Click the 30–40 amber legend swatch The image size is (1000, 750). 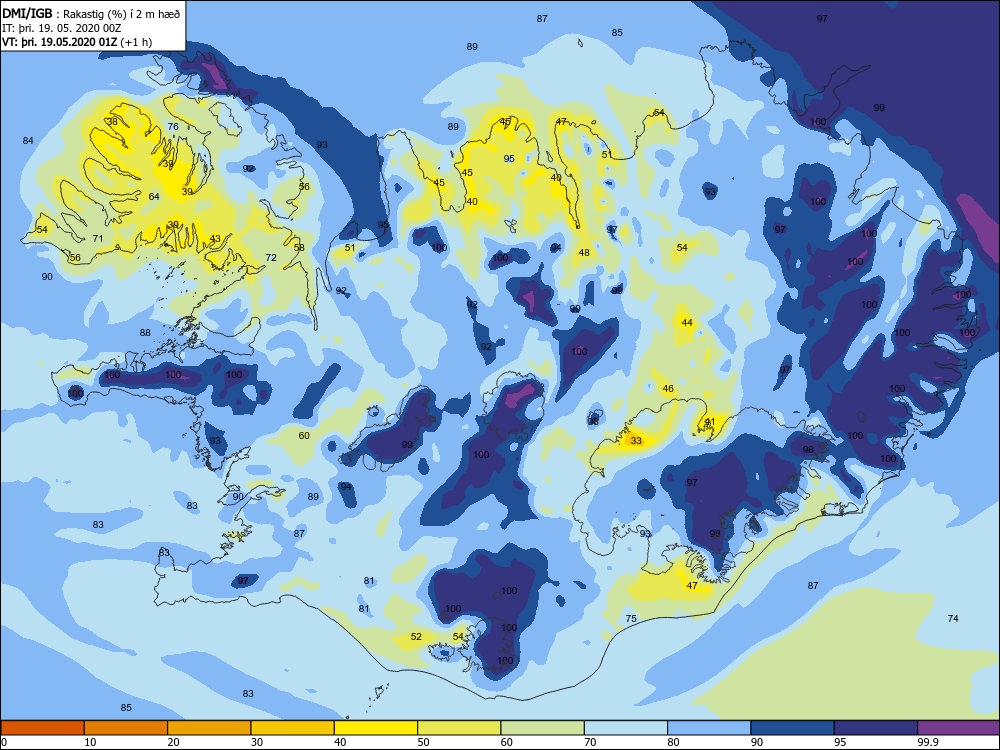(x=293, y=728)
